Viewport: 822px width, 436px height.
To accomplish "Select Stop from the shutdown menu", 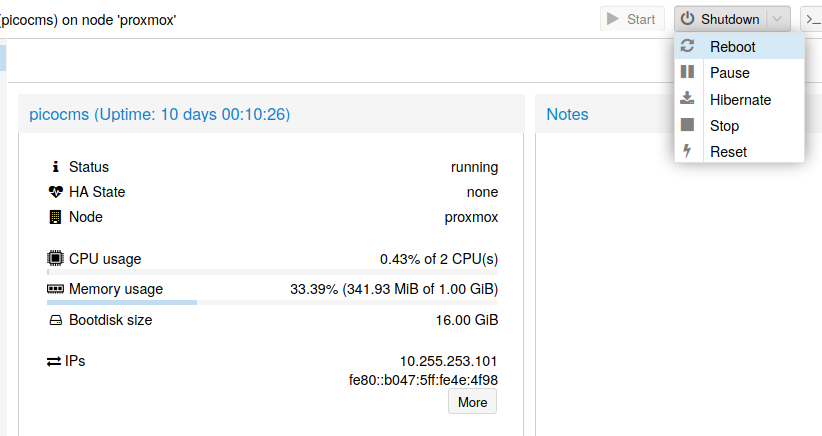I will point(724,125).
